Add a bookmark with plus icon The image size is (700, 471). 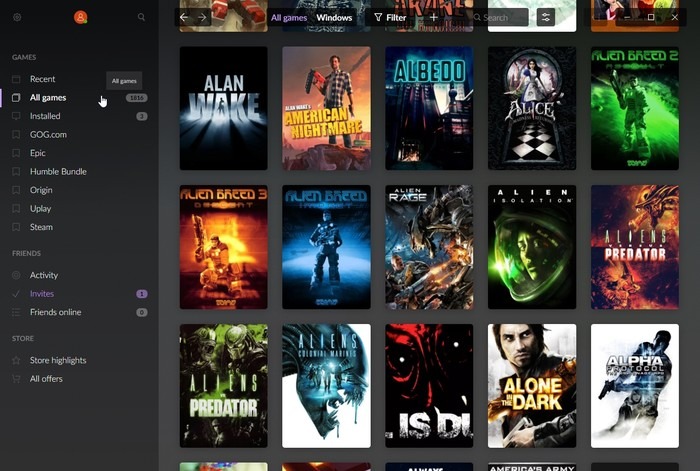click(x=433, y=17)
